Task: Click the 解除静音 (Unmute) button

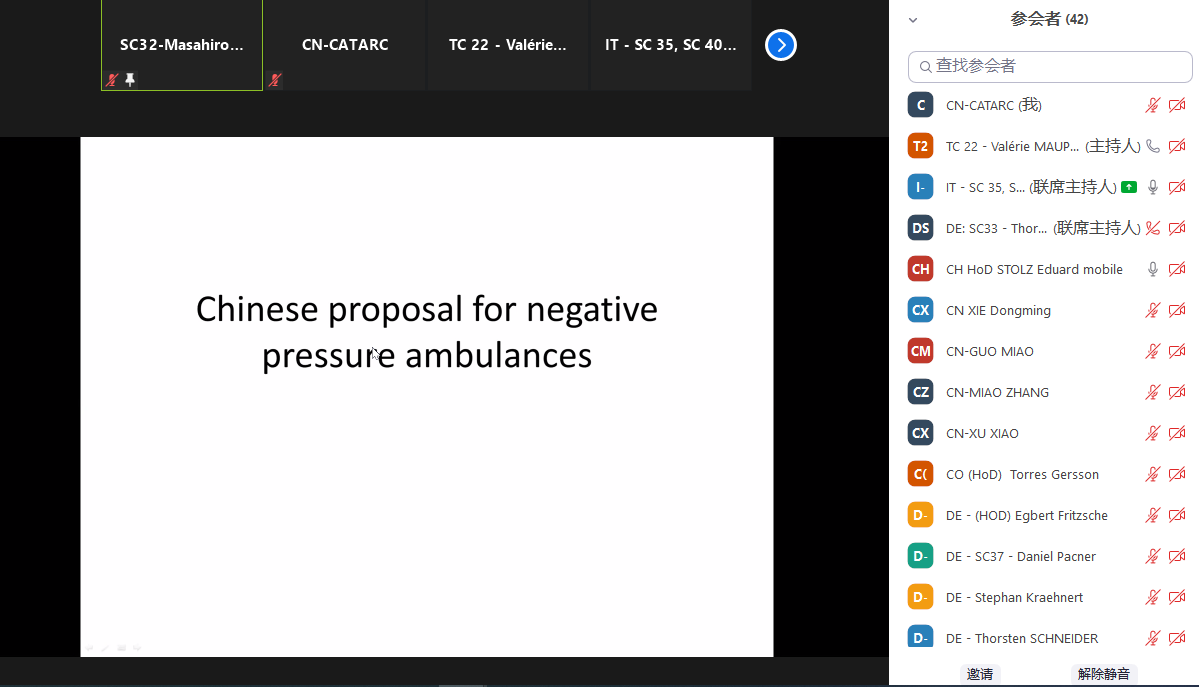Action: tap(1103, 674)
